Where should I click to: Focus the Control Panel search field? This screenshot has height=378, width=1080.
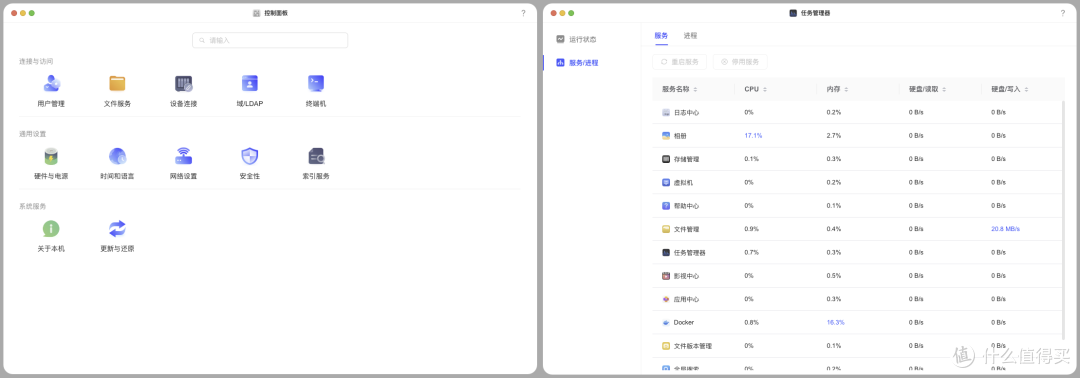[x=270, y=40]
